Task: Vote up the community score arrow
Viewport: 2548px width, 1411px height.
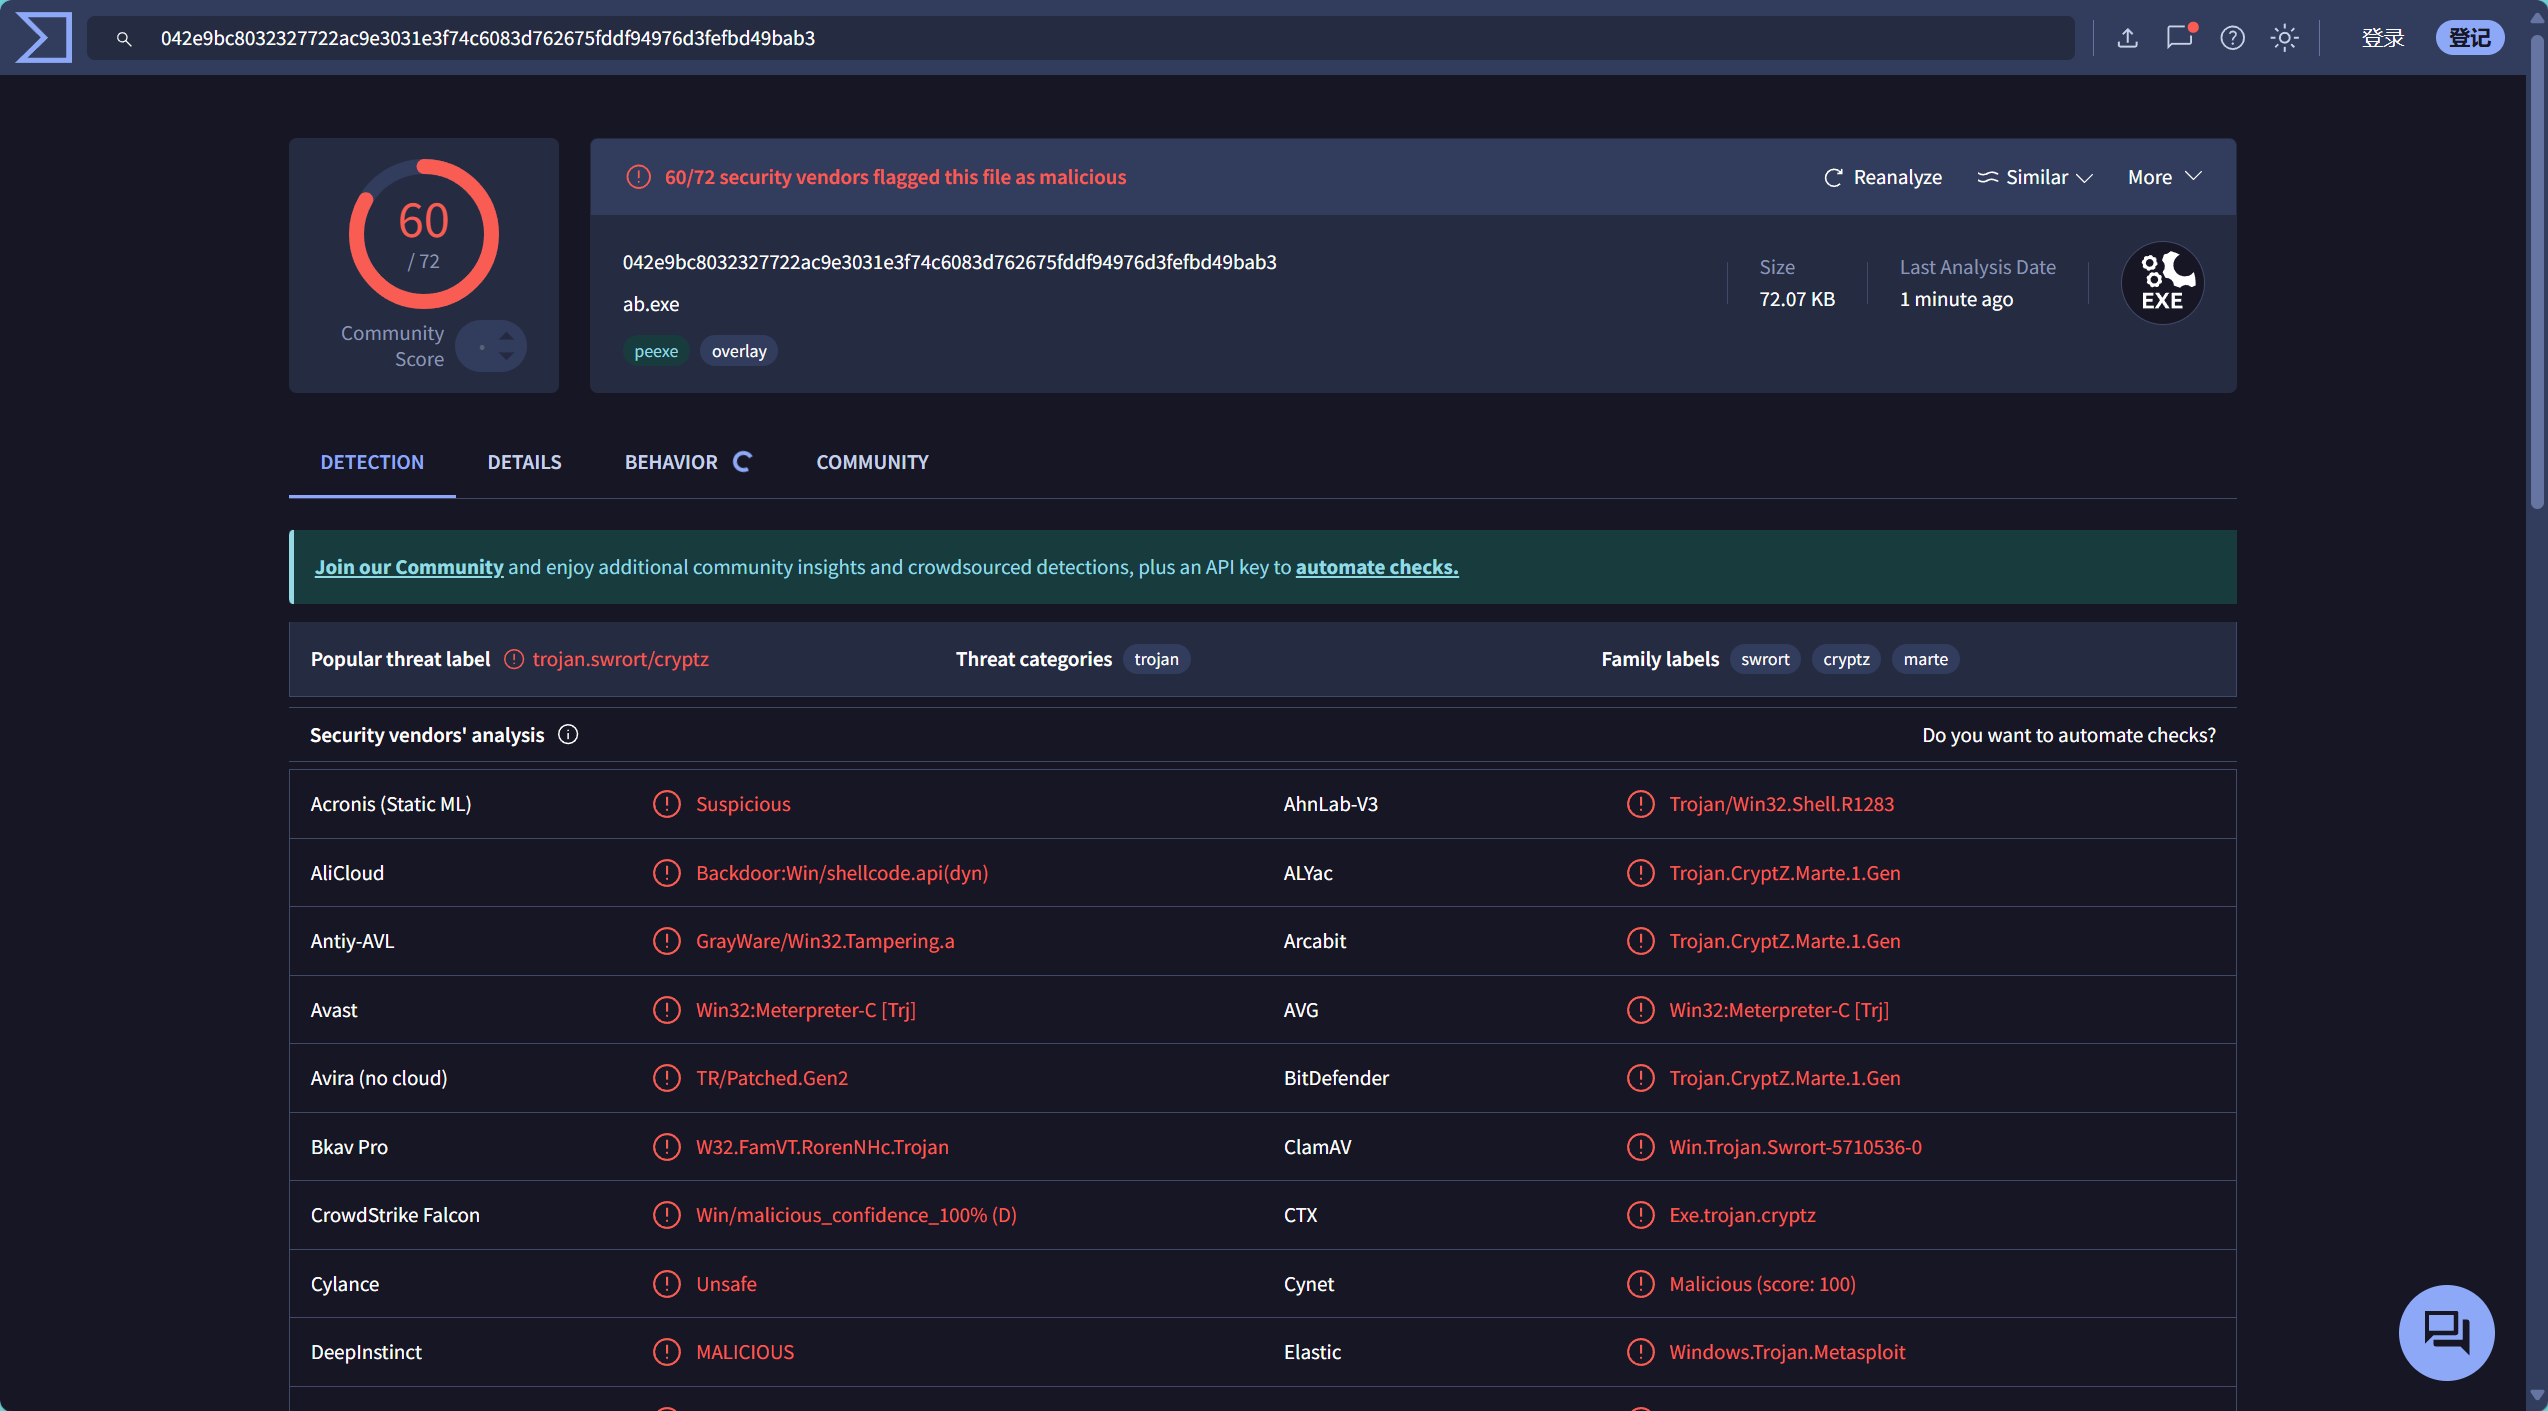Action: click(506, 335)
